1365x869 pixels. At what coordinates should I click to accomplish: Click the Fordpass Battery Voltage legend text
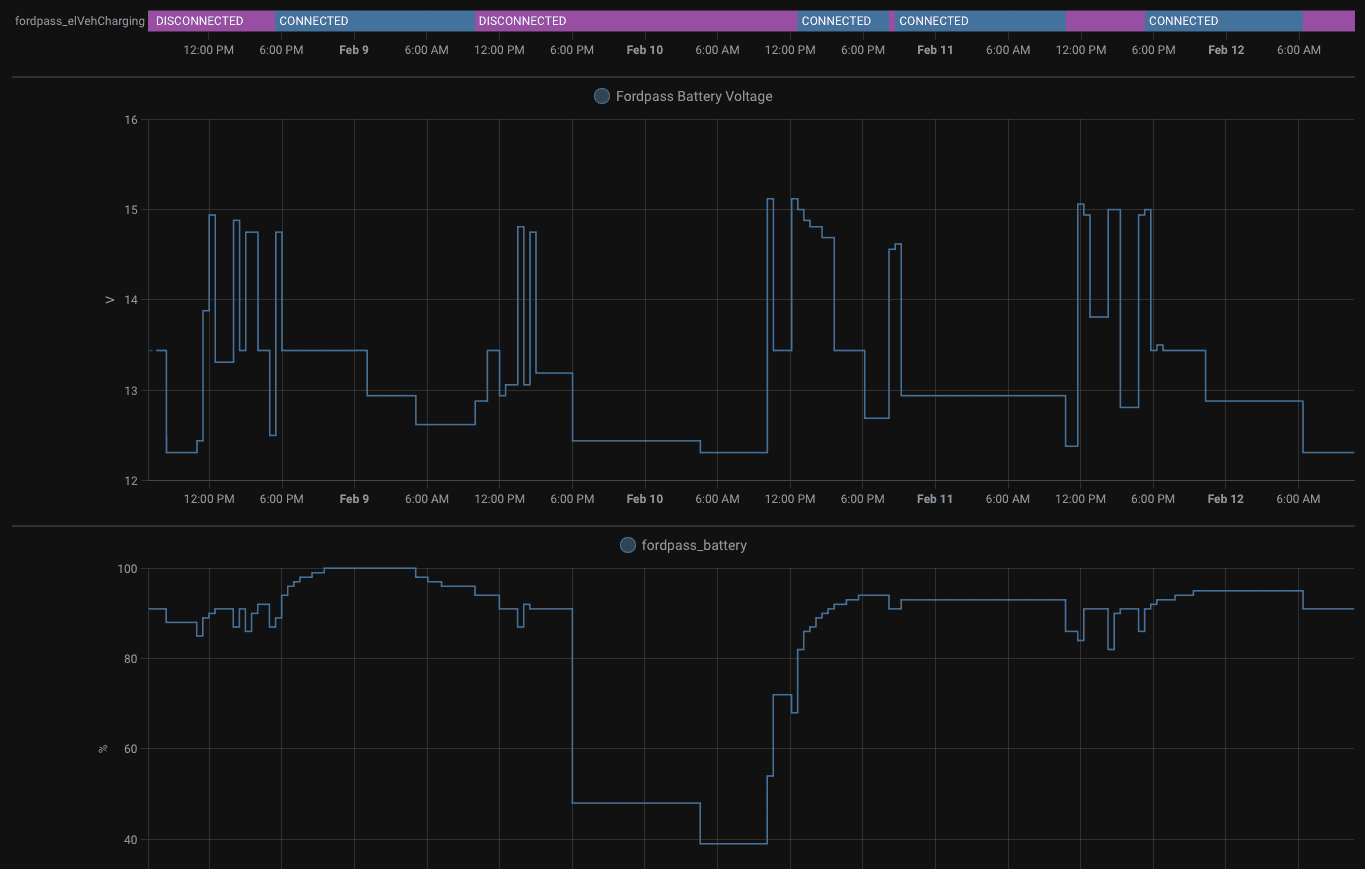[693, 97]
